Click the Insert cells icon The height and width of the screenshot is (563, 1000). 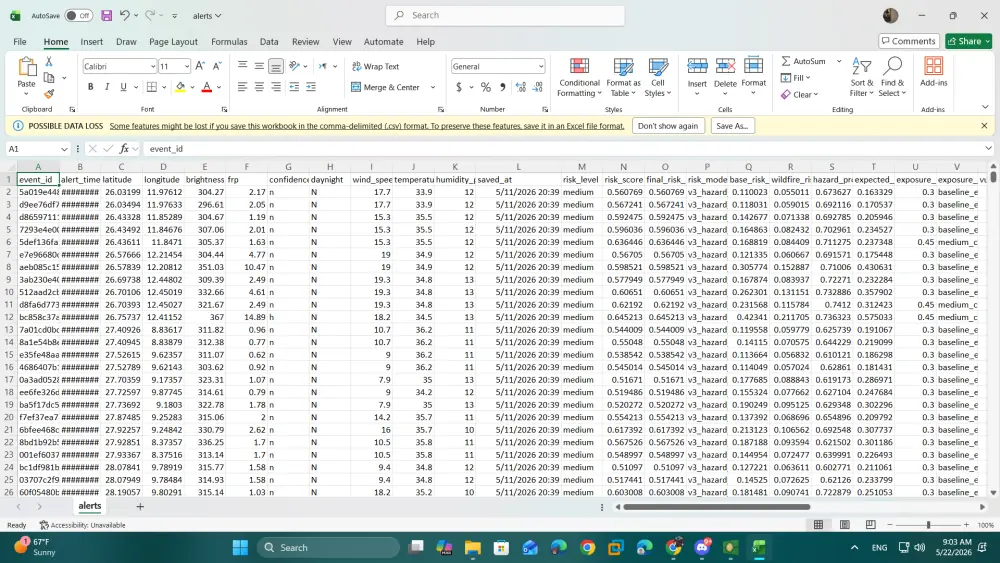tap(697, 66)
